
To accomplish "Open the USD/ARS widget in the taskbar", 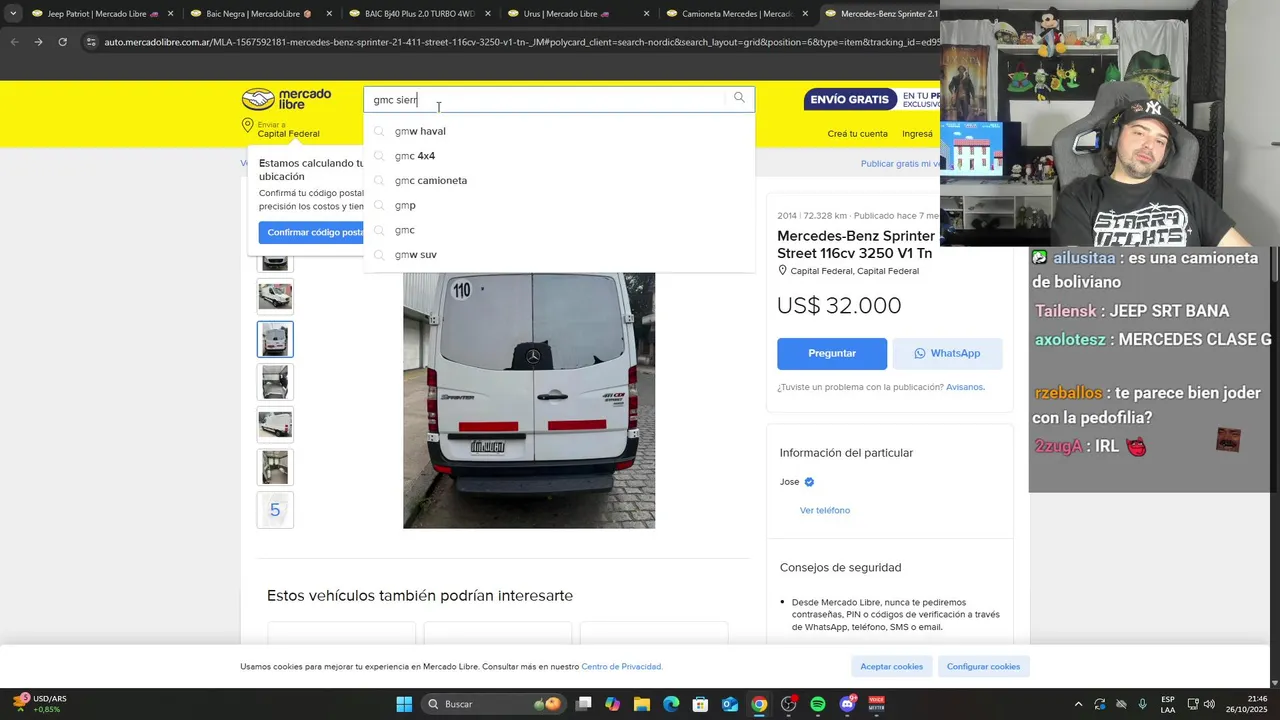I will 40,704.
